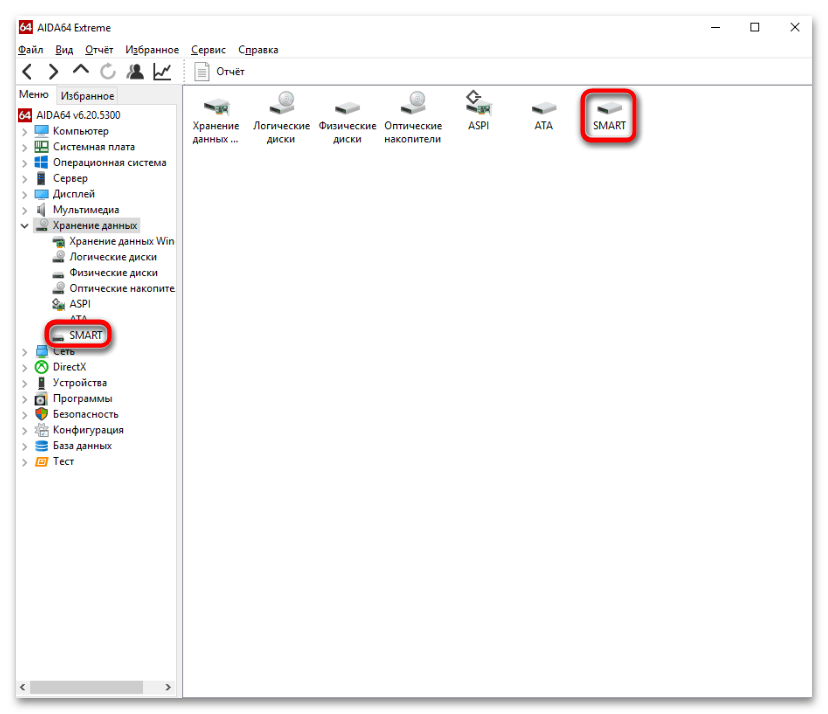Open the Сервис menu

208,50
